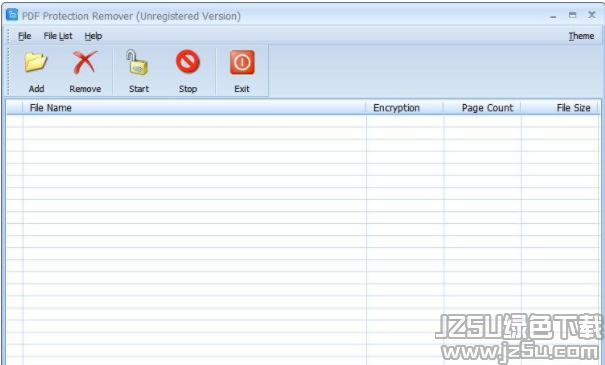This screenshot has height=365, width=605.
Task: Click the red Stop icon
Action: 188,62
